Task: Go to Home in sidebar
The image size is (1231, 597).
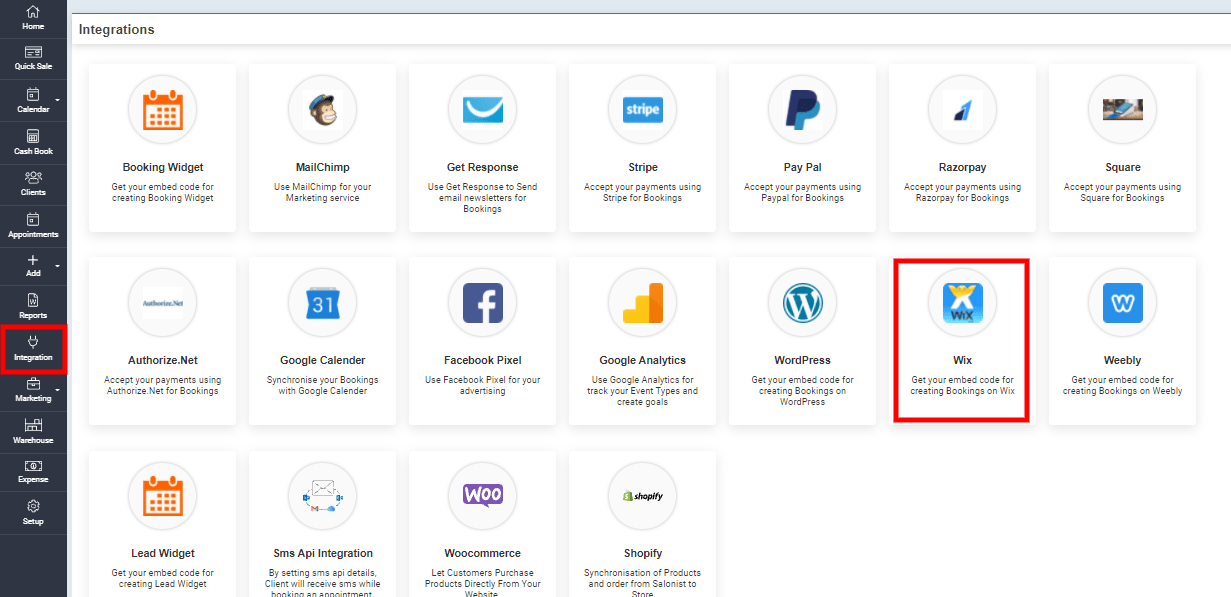Action: tap(33, 18)
